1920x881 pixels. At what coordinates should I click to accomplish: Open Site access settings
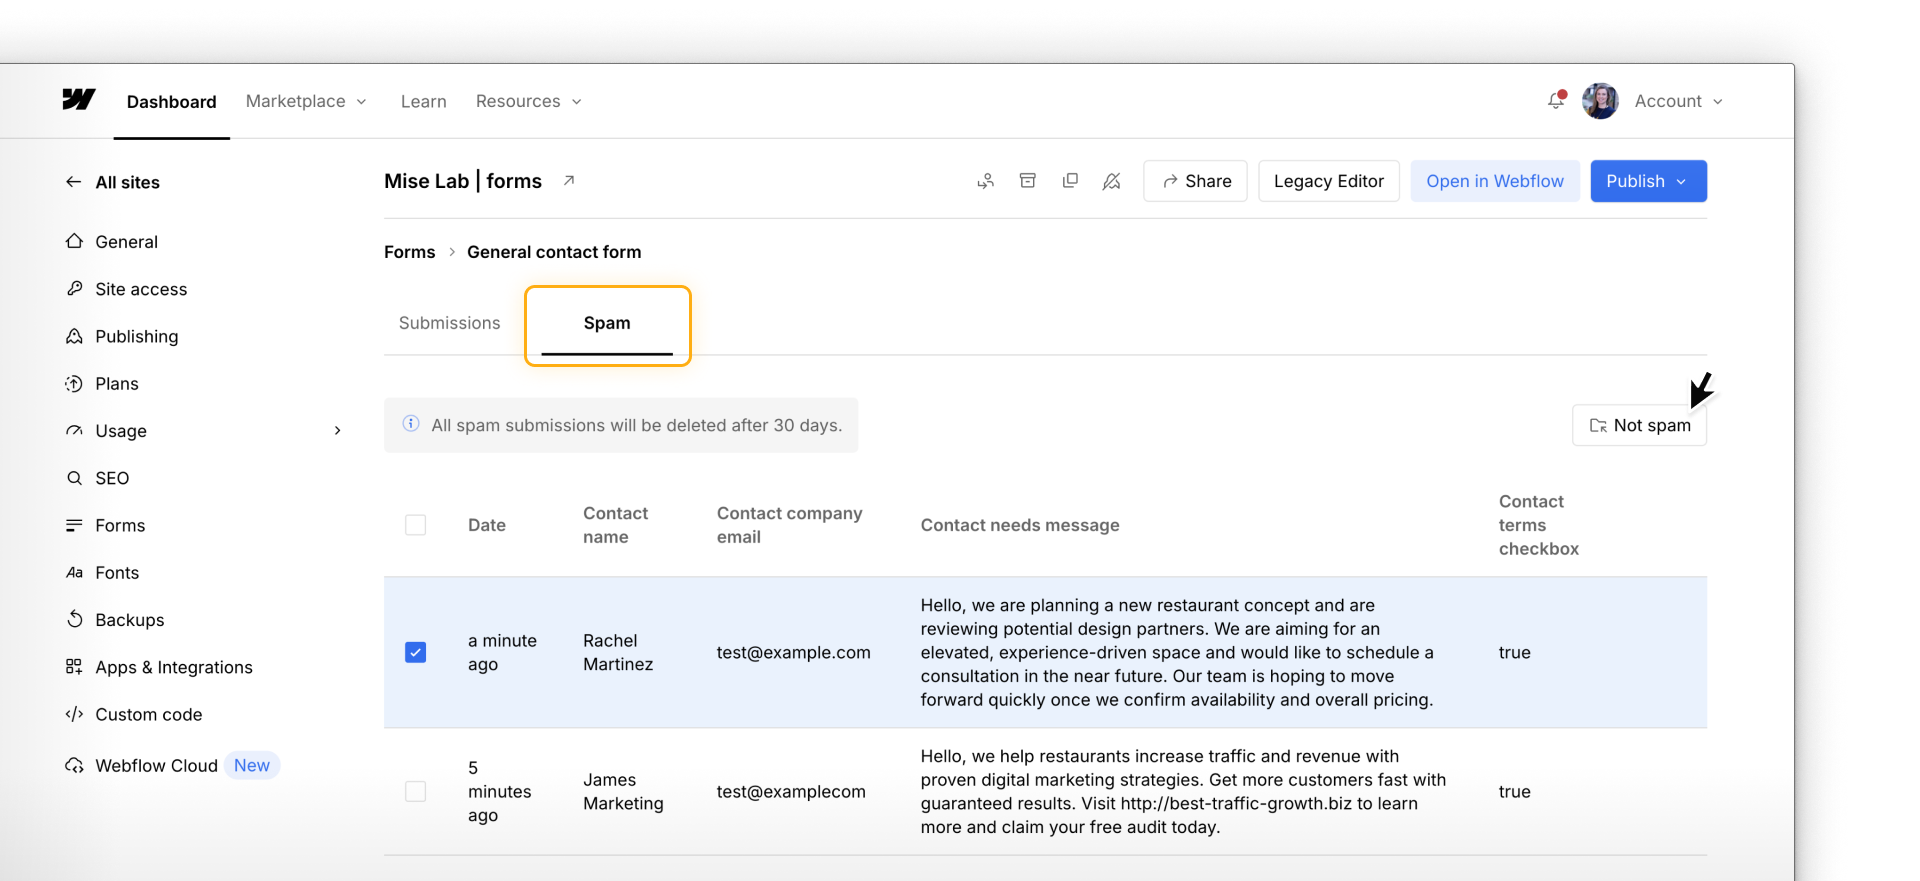point(126,289)
